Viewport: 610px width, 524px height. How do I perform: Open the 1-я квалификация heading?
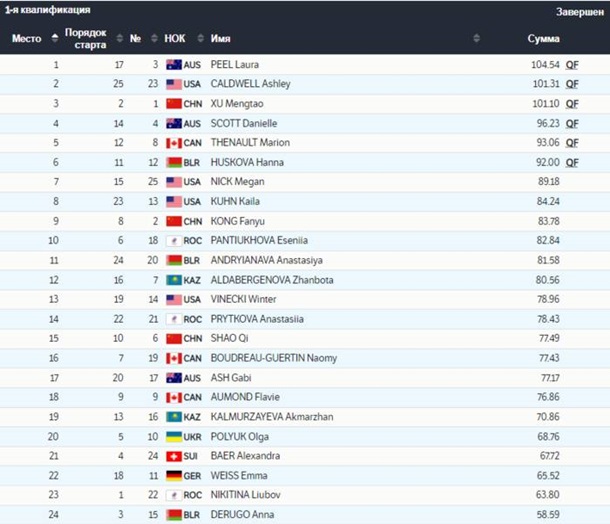pos(47,10)
